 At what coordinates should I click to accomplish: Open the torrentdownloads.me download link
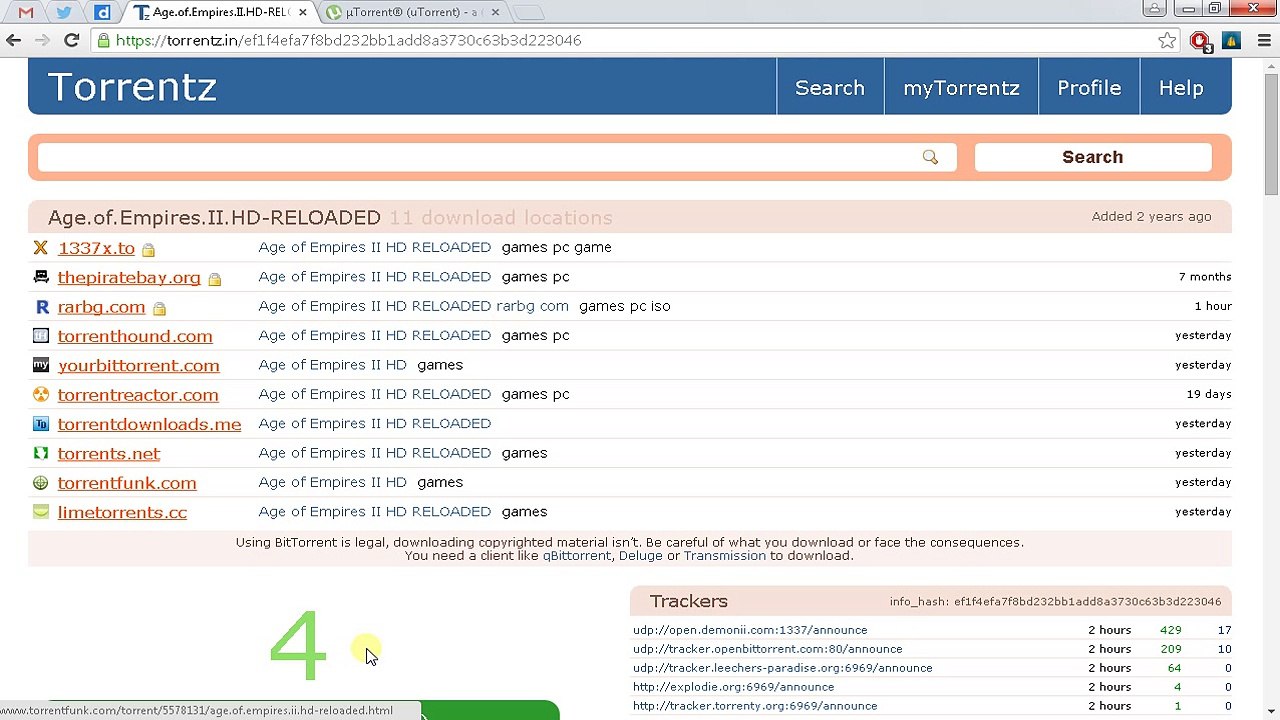coord(149,424)
